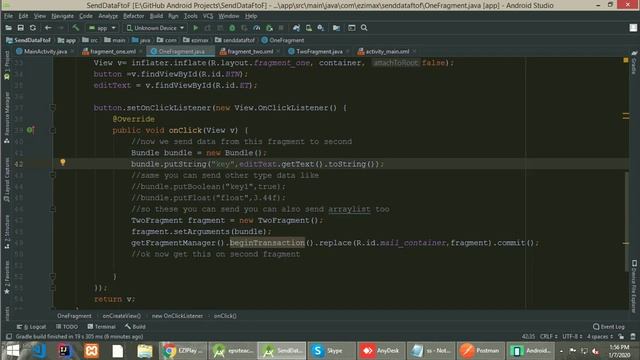Screen dimensions: 640x360
Task: Open the Windows Start button
Action: click(13, 351)
